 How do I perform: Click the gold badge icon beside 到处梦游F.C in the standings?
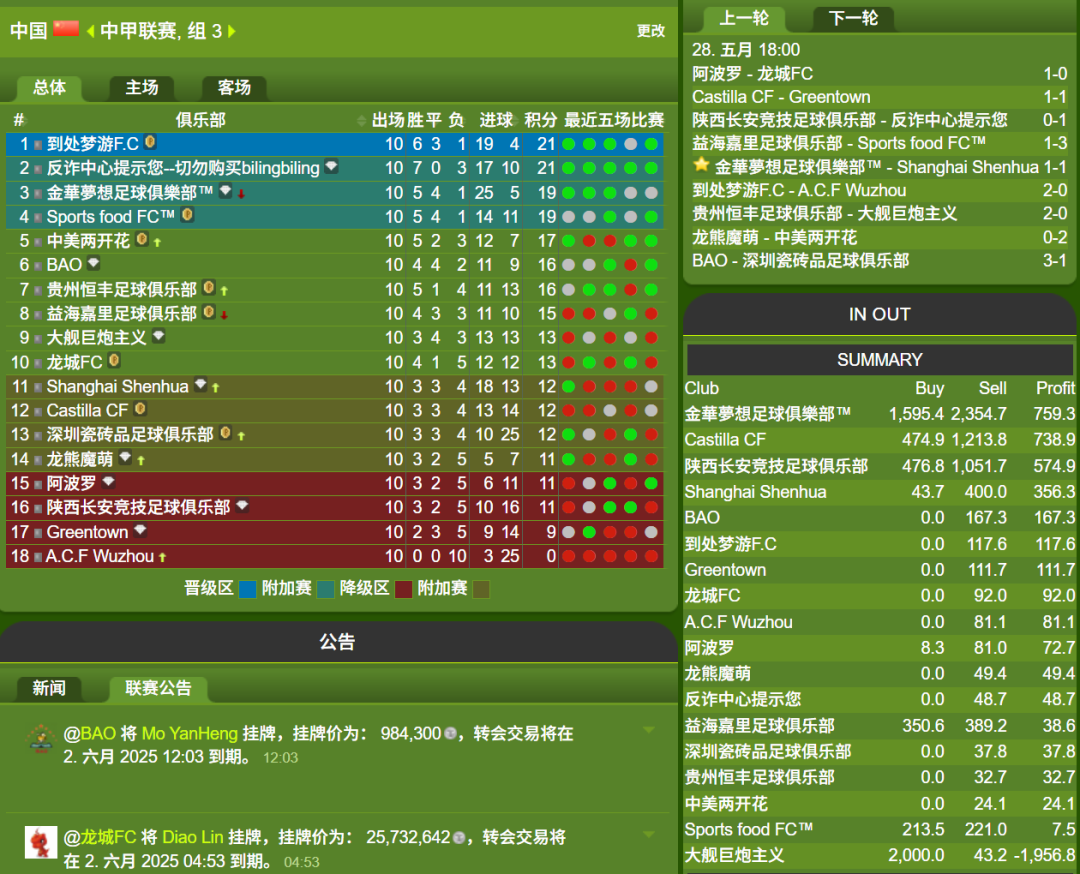click(150, 143)
